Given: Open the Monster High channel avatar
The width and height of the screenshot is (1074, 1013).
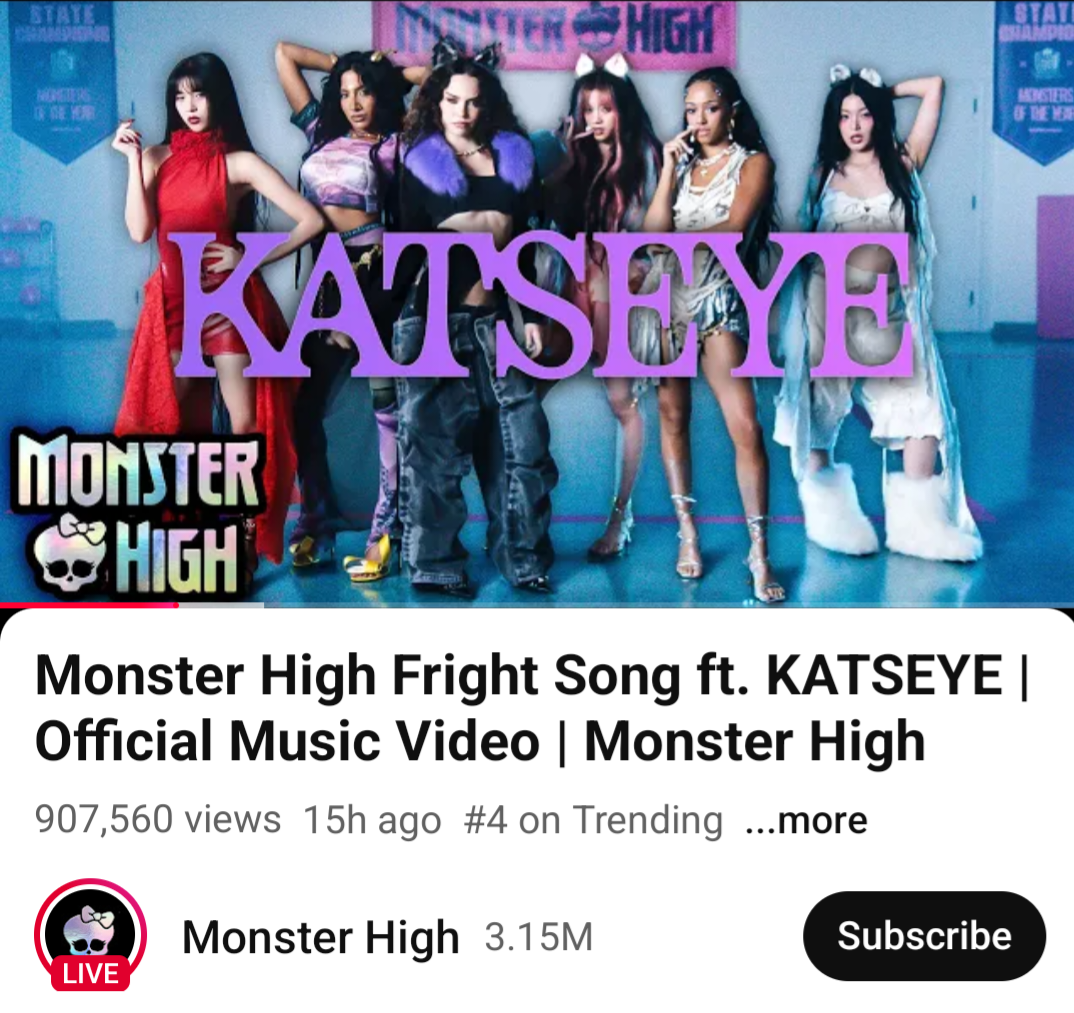Looking at the screenshot, I should tap(90, 934).
